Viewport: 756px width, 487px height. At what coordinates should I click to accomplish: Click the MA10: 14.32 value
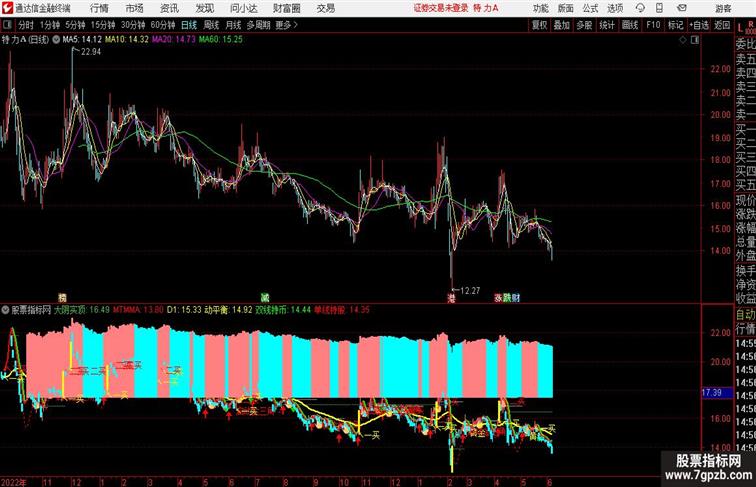(127, 40)
